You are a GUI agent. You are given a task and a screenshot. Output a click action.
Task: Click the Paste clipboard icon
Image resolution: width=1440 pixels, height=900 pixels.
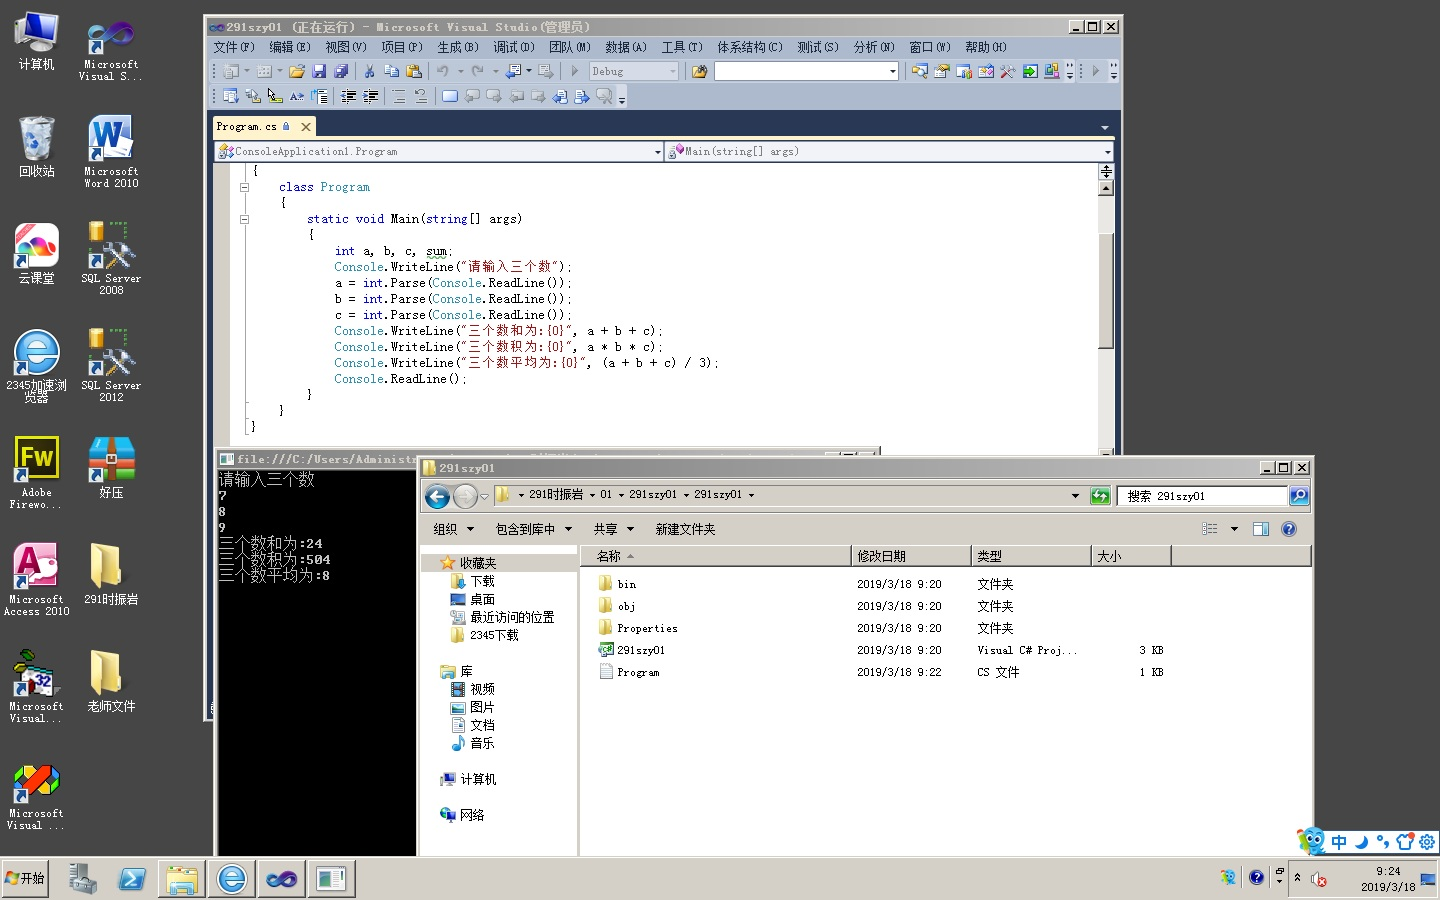pyautogui.click(x=414, y=71)
